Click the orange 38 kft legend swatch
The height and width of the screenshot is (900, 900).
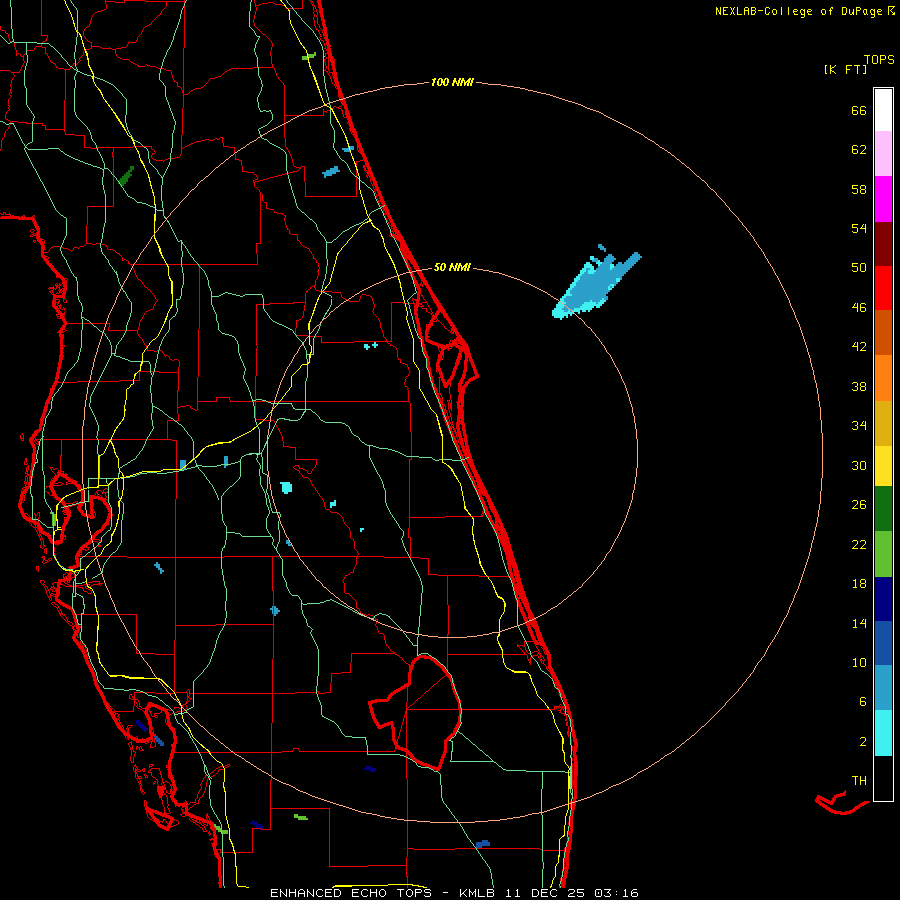[883, 378]
